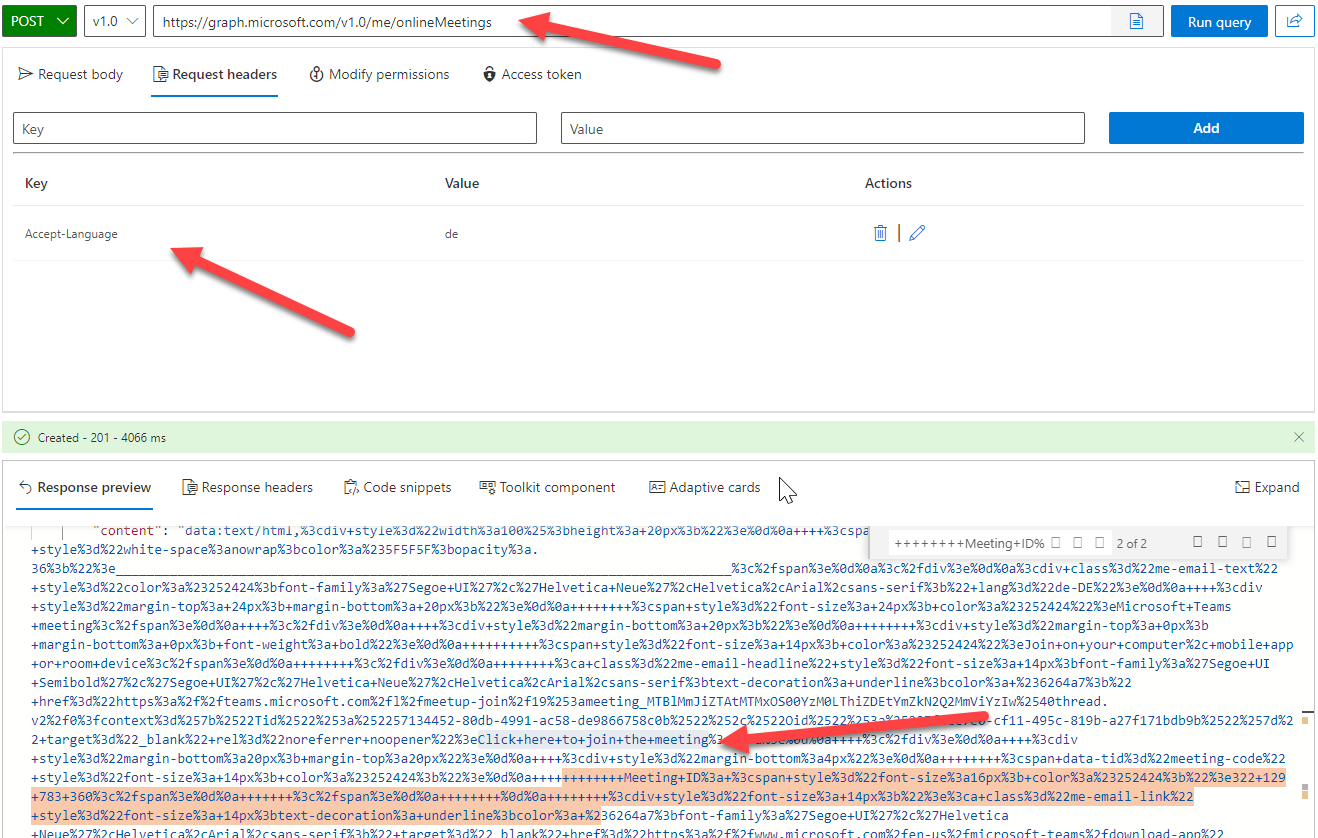1318x838 pixels.
Task: Share the current query via share icon
Action: point(1295,21)
